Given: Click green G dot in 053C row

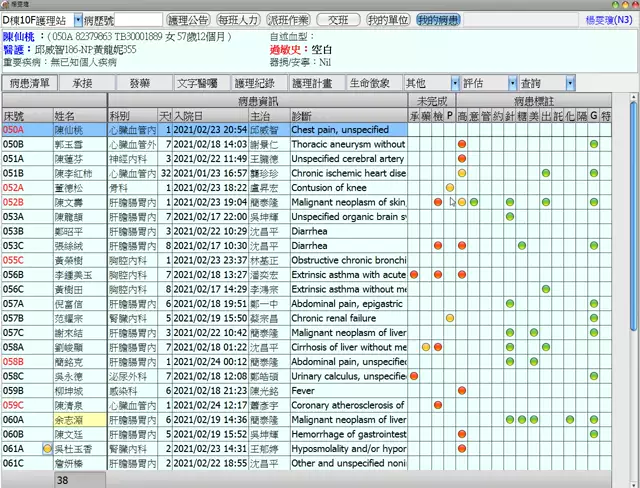Looking at the screenshot, I should [x=594, y=246].
